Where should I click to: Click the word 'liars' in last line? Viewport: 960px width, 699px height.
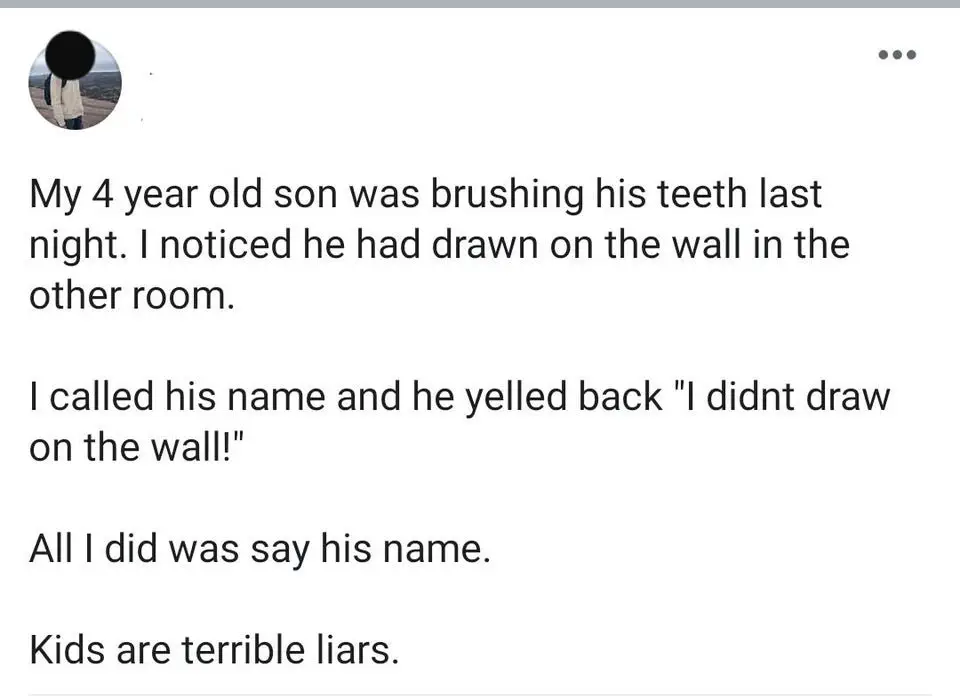click(358, 649)
